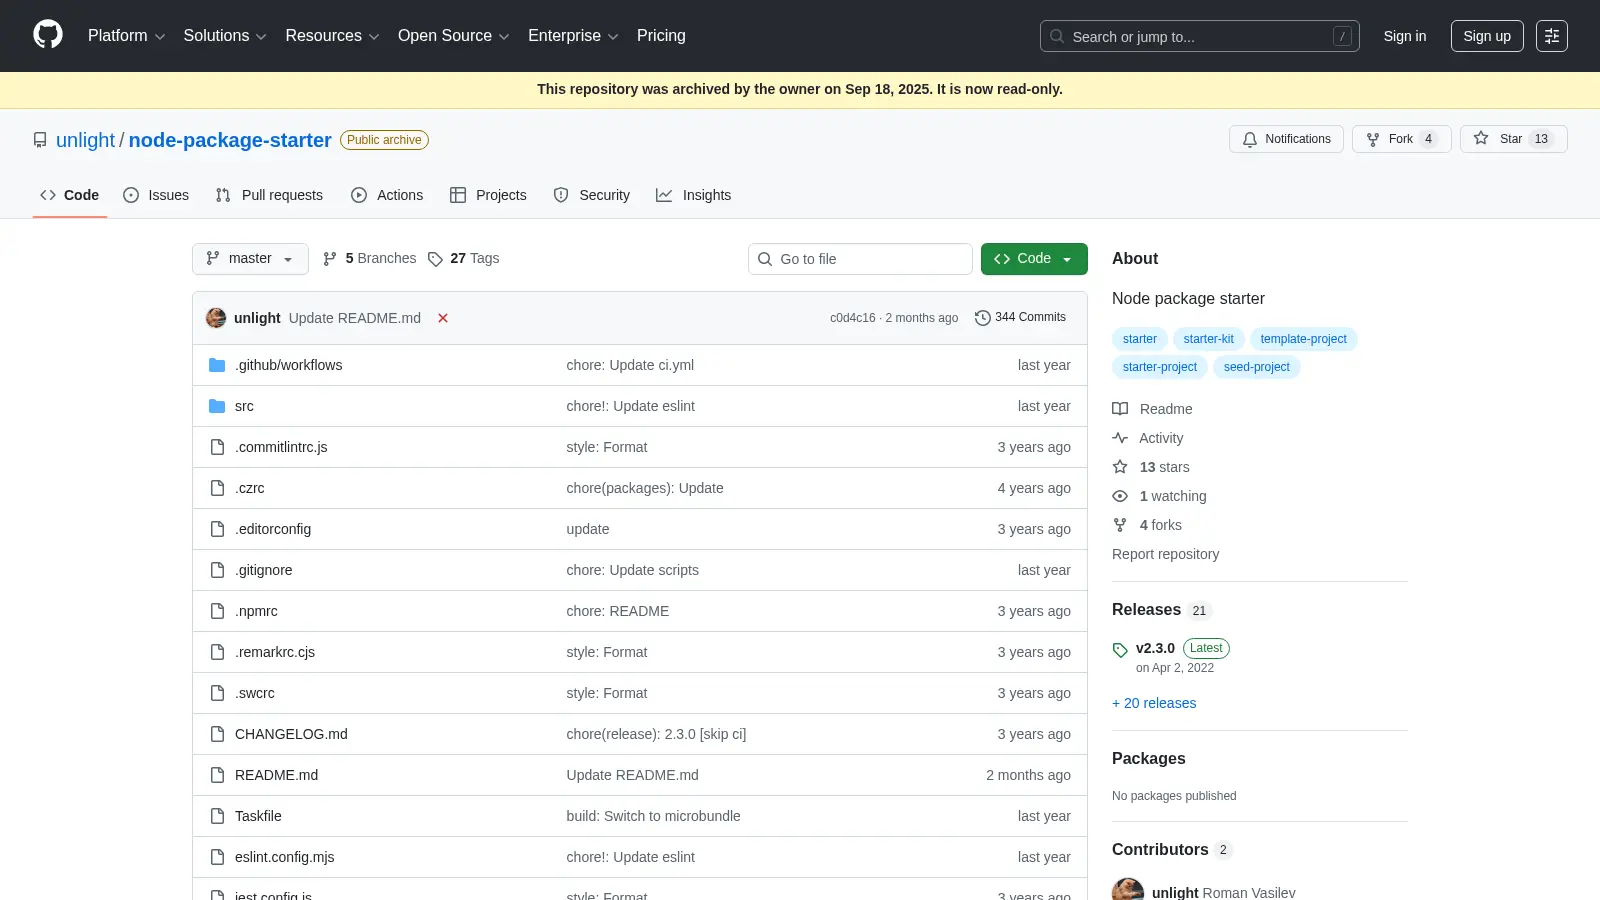Switch to the Pull requests tab
The width and height of the screenshot is (1600, 900).
pos(269,195)
